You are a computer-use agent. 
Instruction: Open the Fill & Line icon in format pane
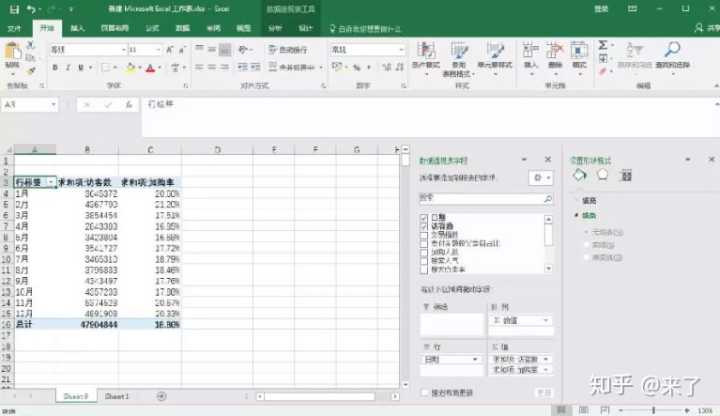578,175
